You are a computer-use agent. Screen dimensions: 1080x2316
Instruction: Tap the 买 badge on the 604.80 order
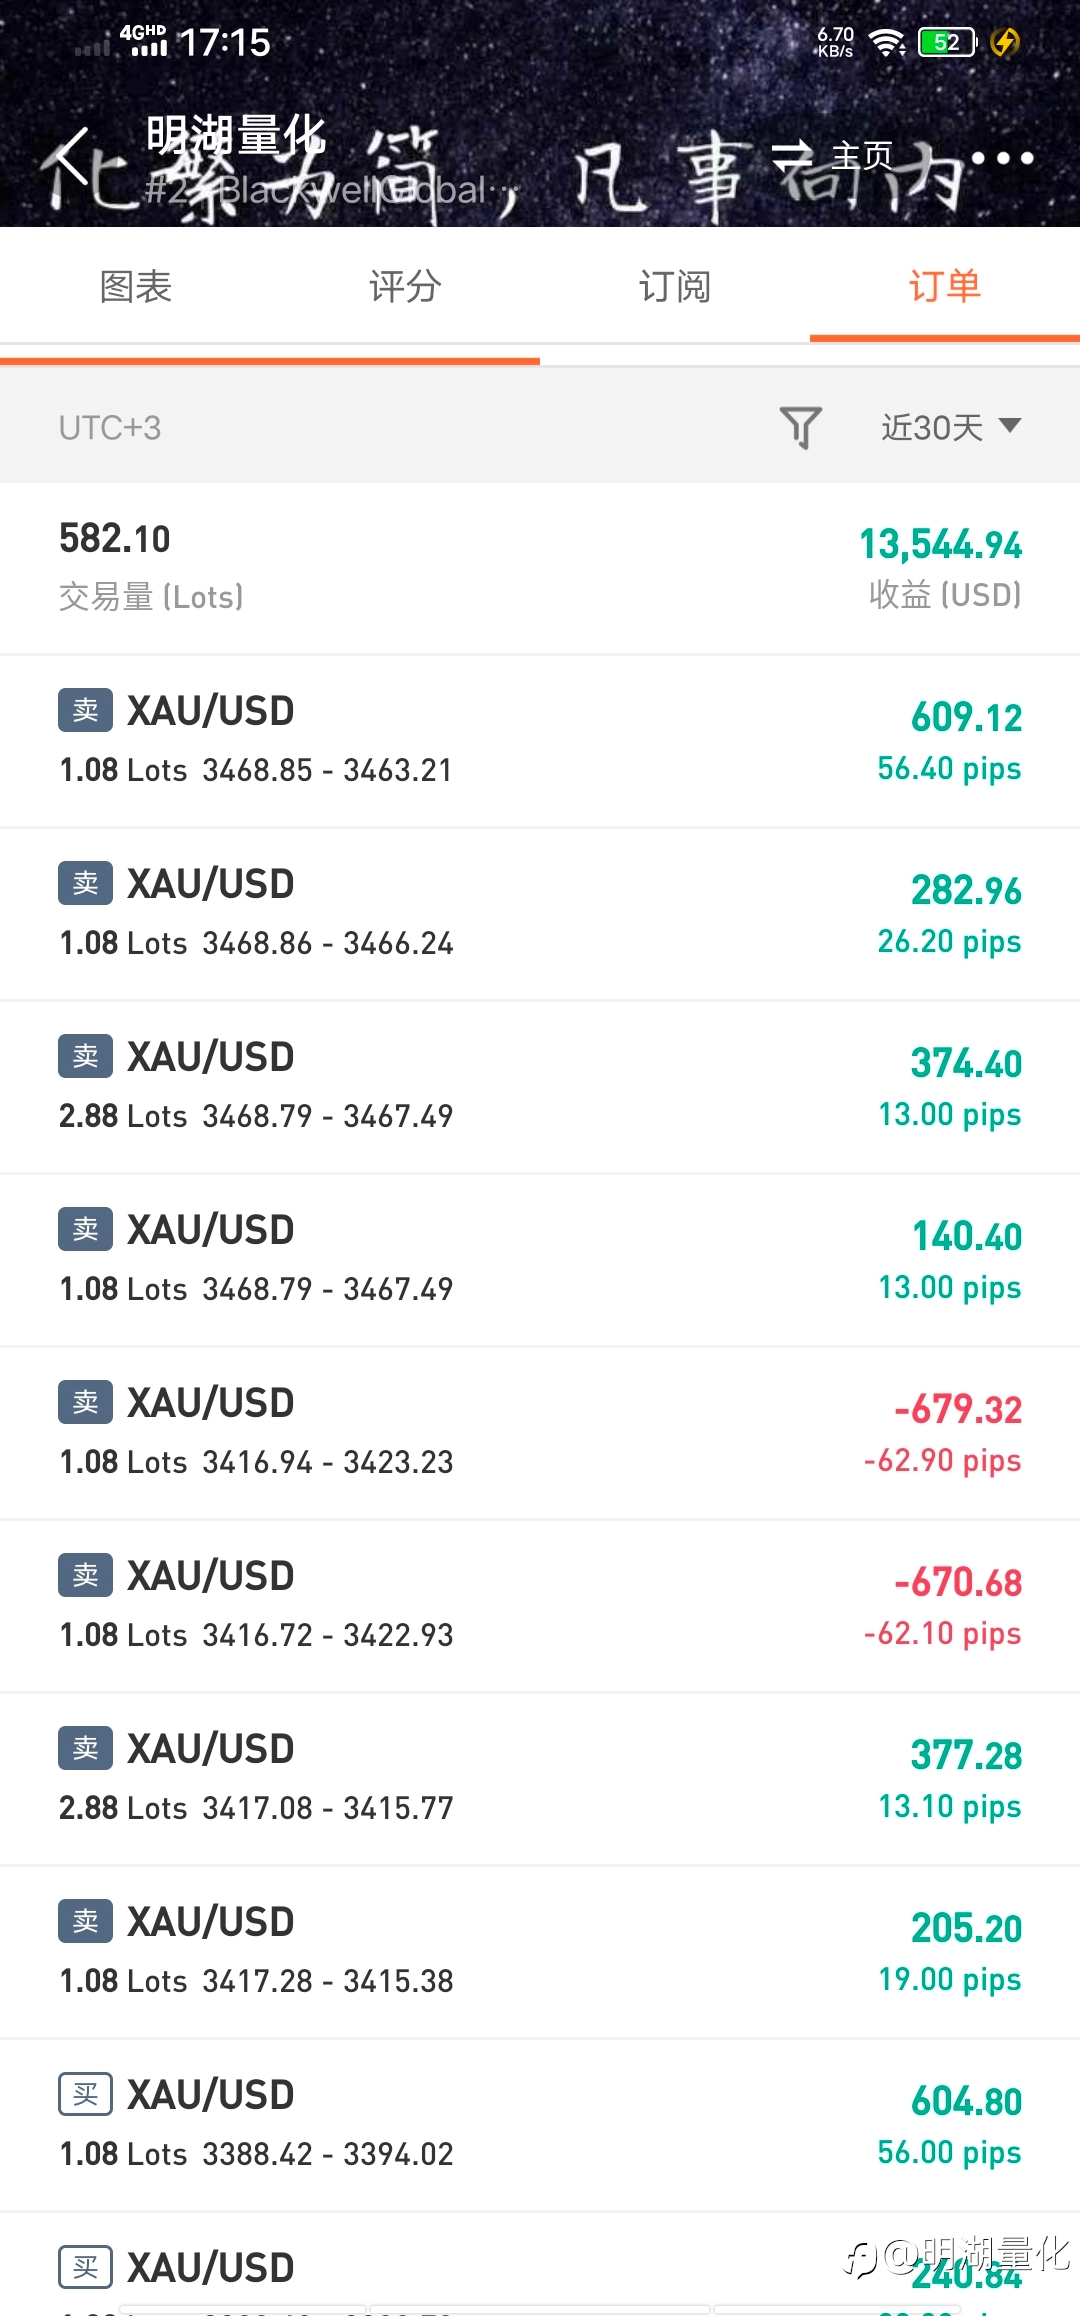click(x=85, y=2094)
